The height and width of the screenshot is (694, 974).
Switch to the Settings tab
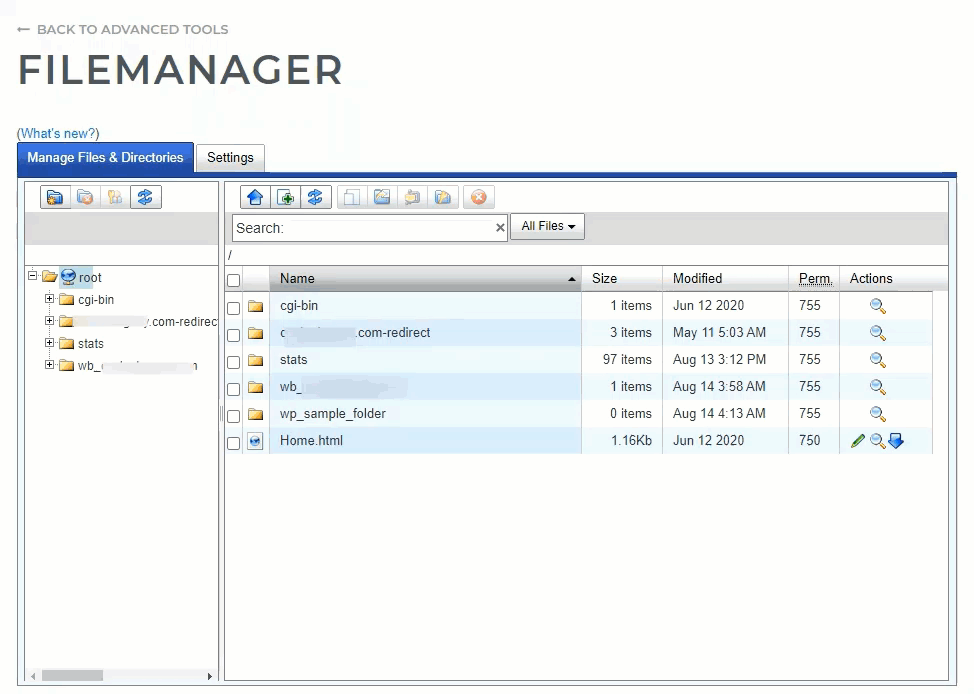(x=230, y=158)
